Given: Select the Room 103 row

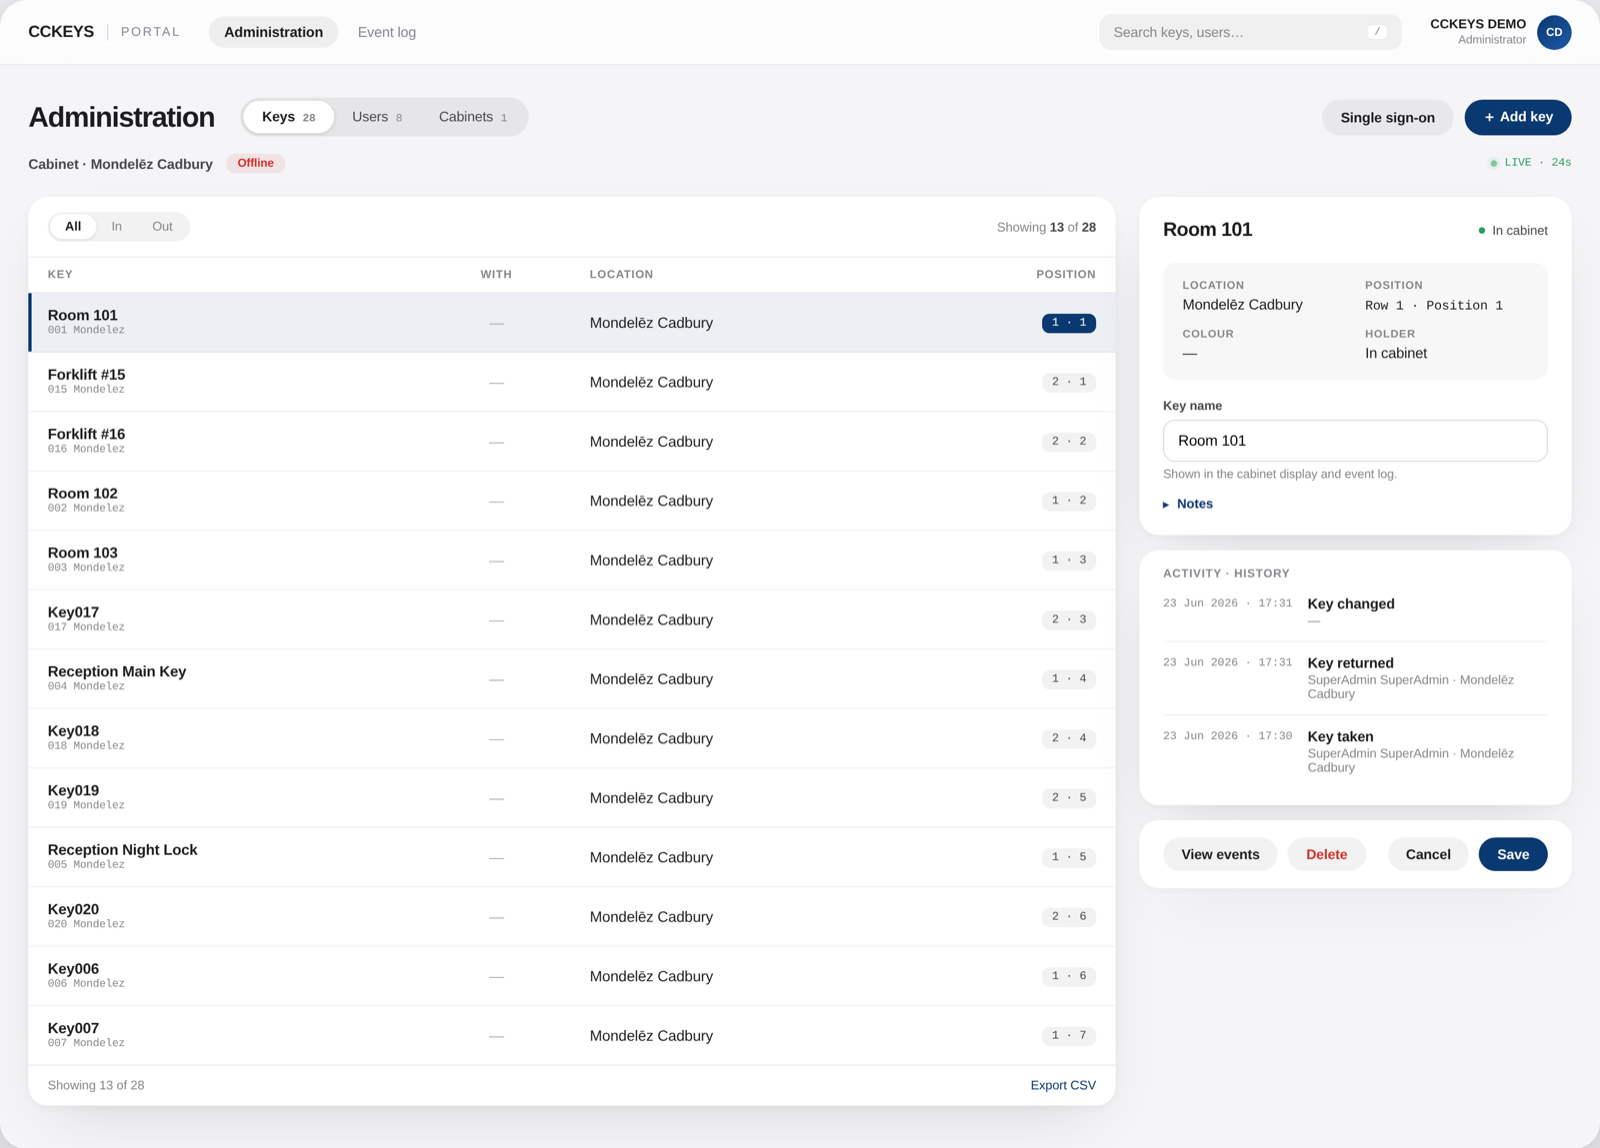Looking at the screenshot, I should [x=572, y=560].
